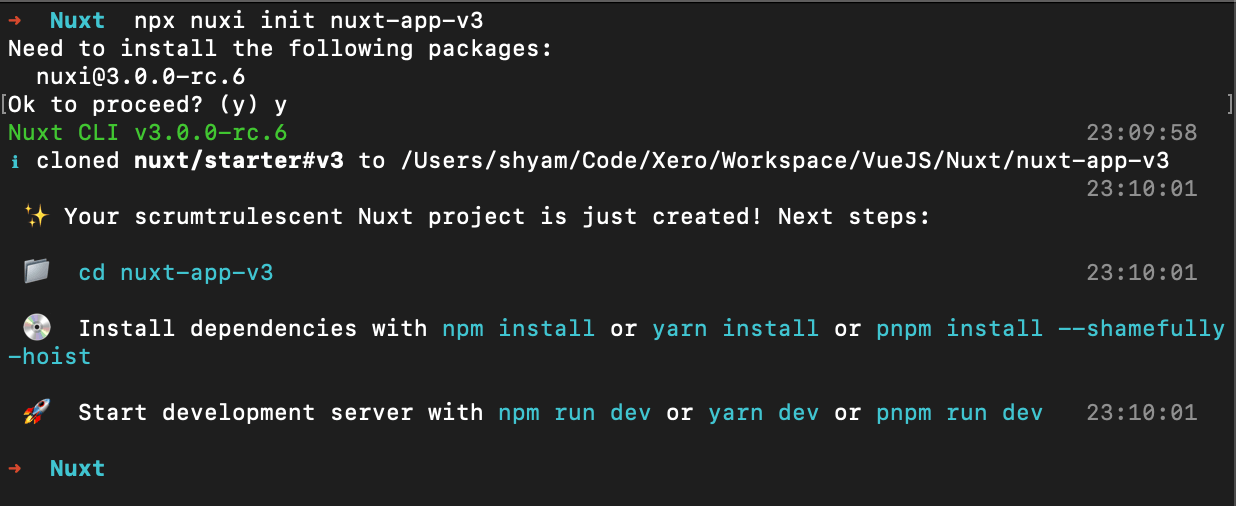Click the disc emoji before Install dependencies
Screen dimensions: 1236x506
36,327
